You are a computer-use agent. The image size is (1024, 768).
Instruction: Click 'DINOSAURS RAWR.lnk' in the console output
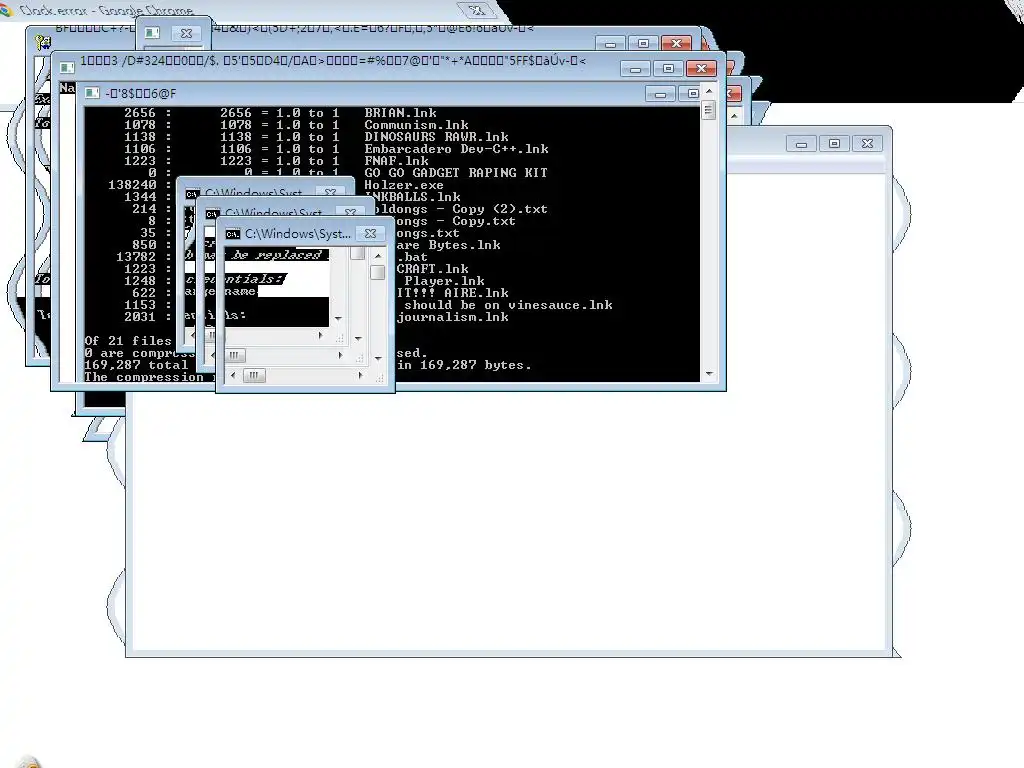[436, 136]
